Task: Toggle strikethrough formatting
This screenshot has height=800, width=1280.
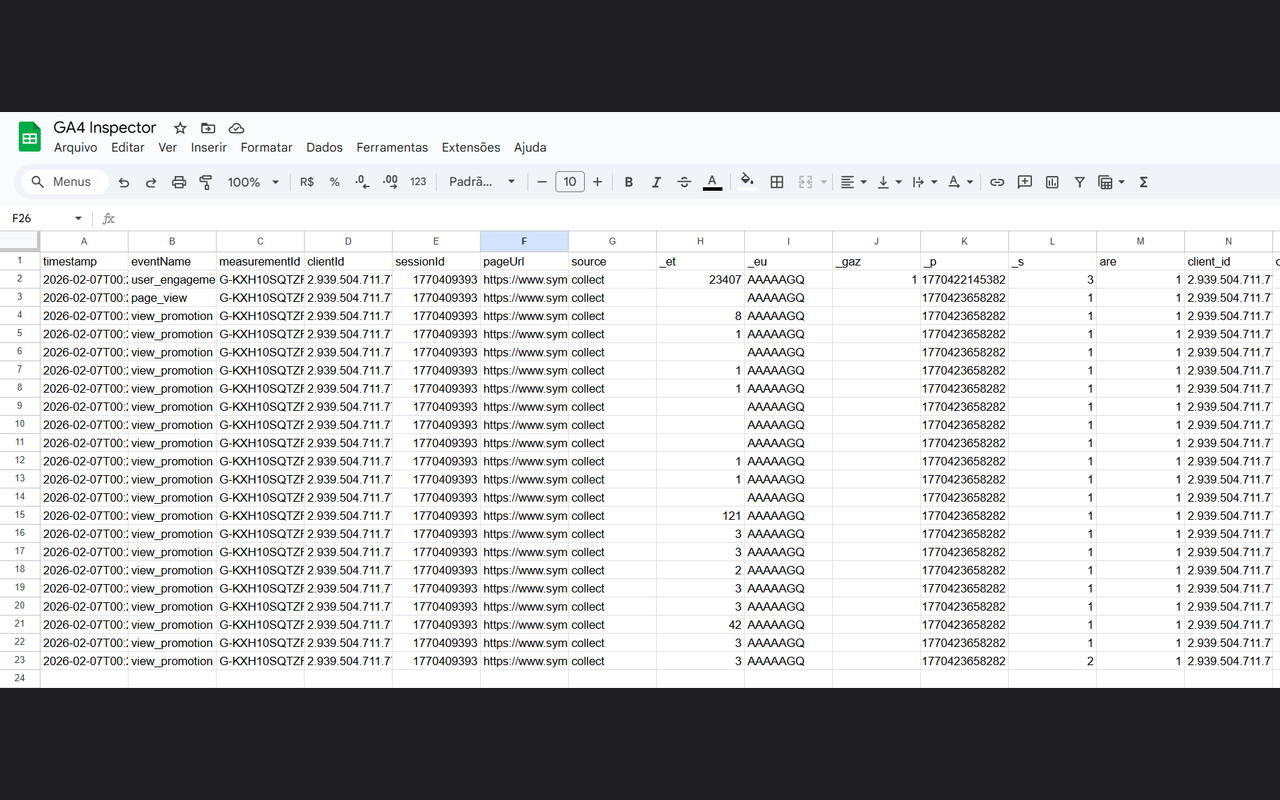Action: click(x=684, y=182)
